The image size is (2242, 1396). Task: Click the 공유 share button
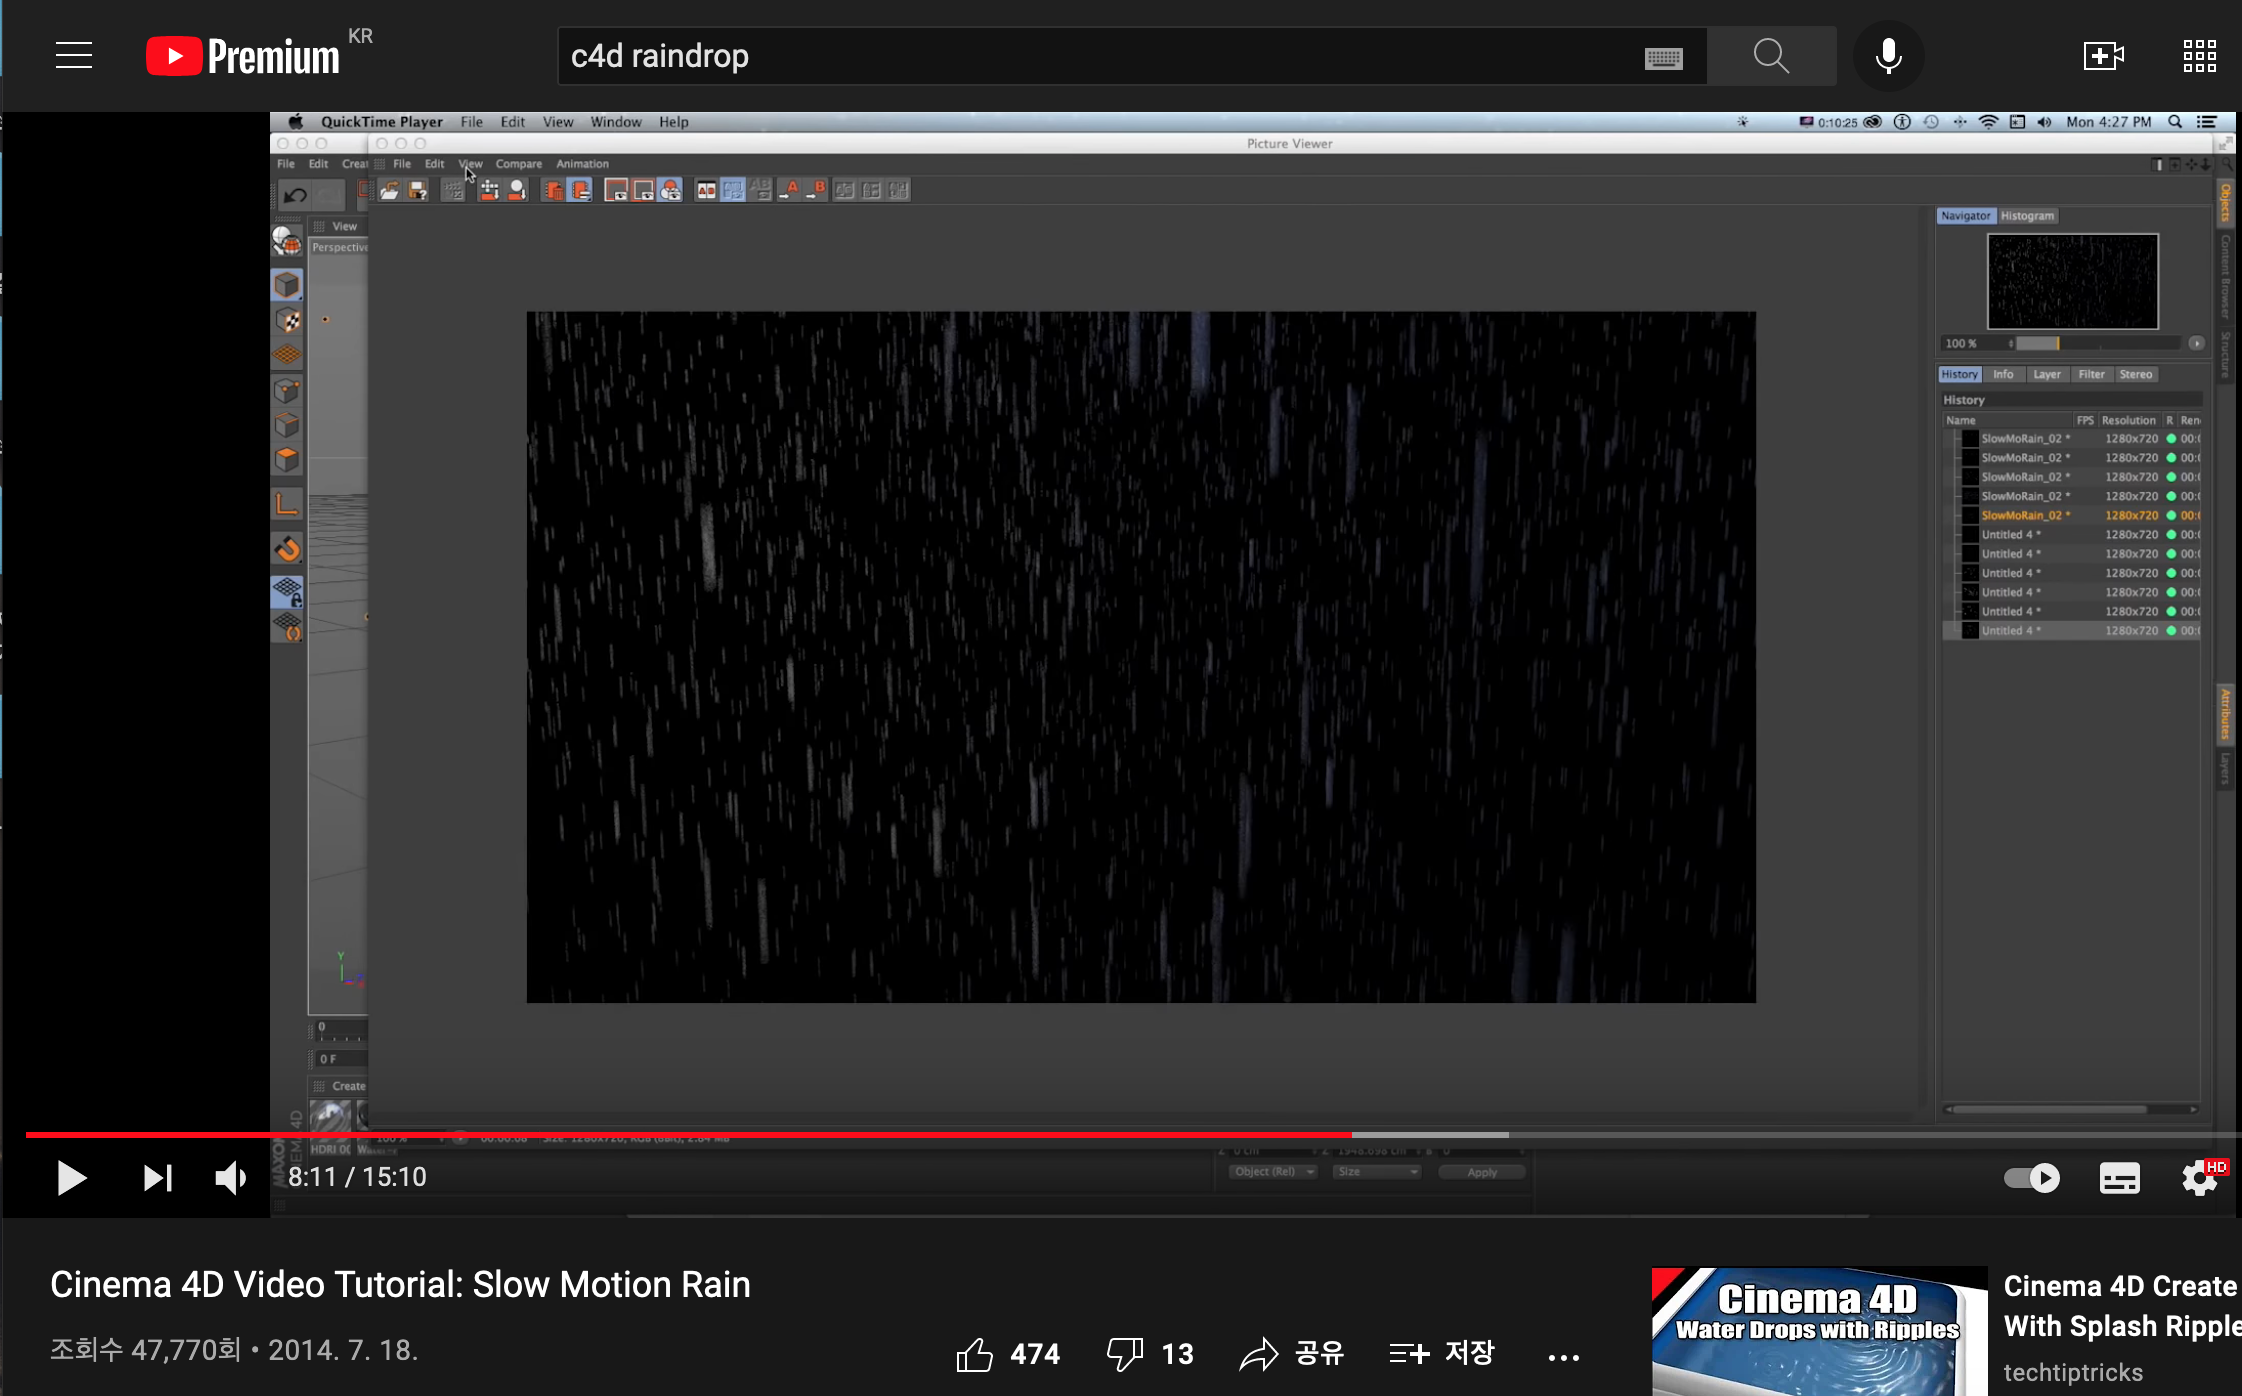click(x=1292, y=1354)
